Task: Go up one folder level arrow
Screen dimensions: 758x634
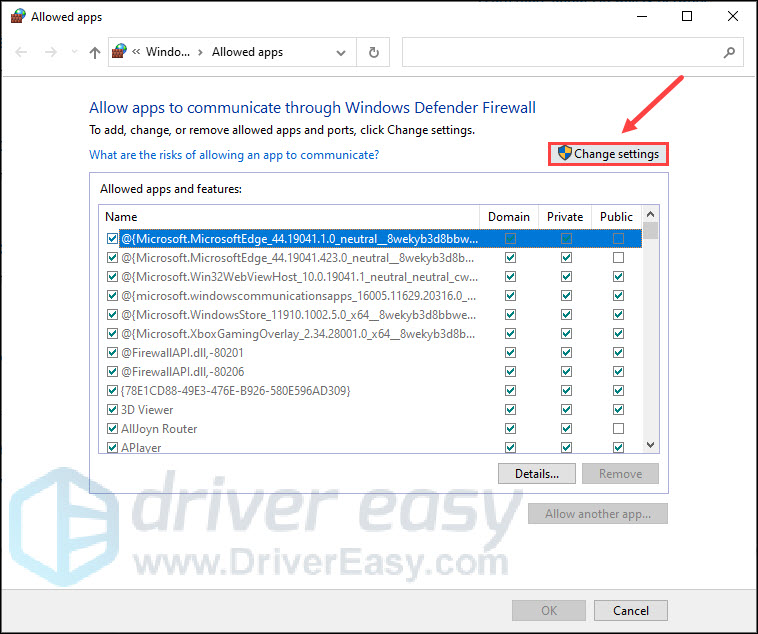Action: pos(95,52)
